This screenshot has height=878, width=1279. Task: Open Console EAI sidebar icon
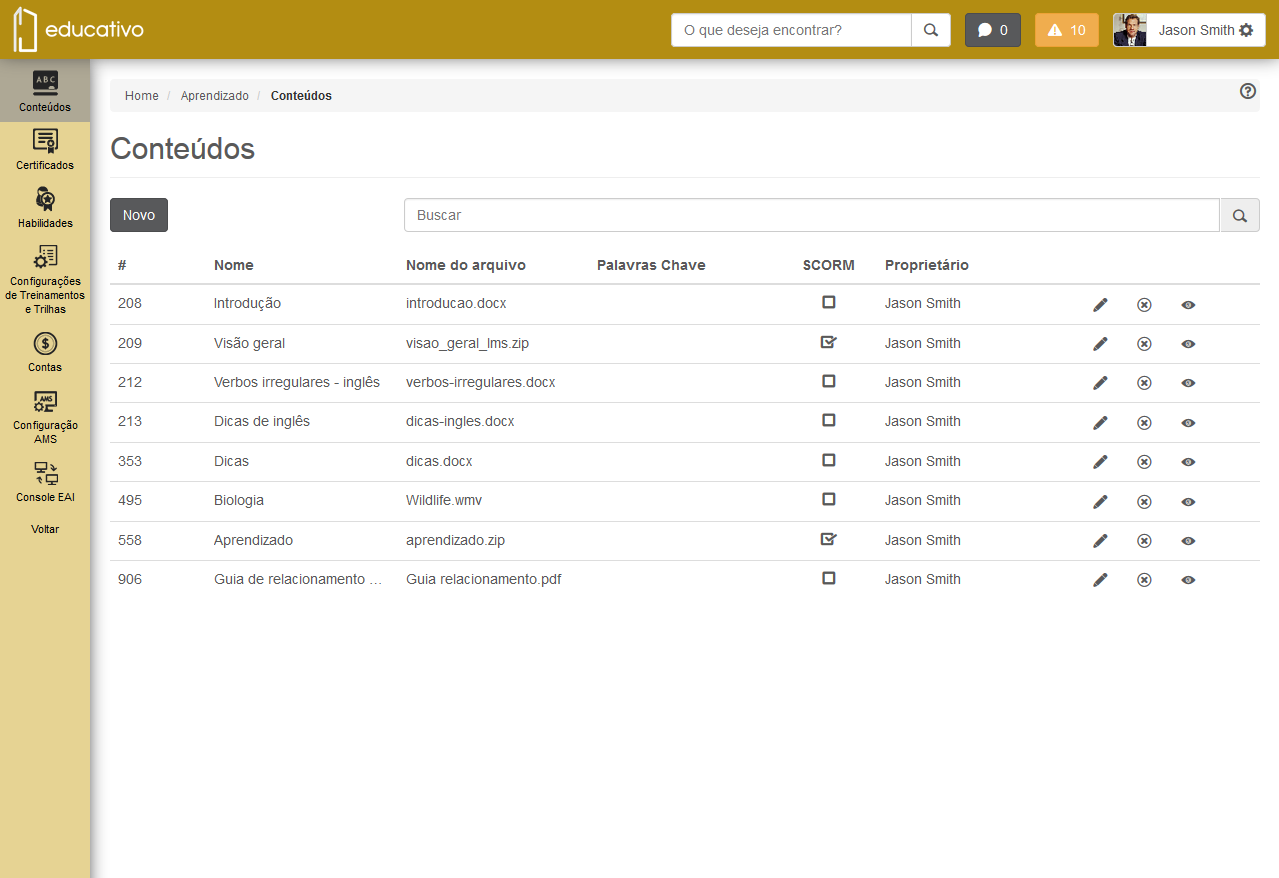(x=45, y=482)
